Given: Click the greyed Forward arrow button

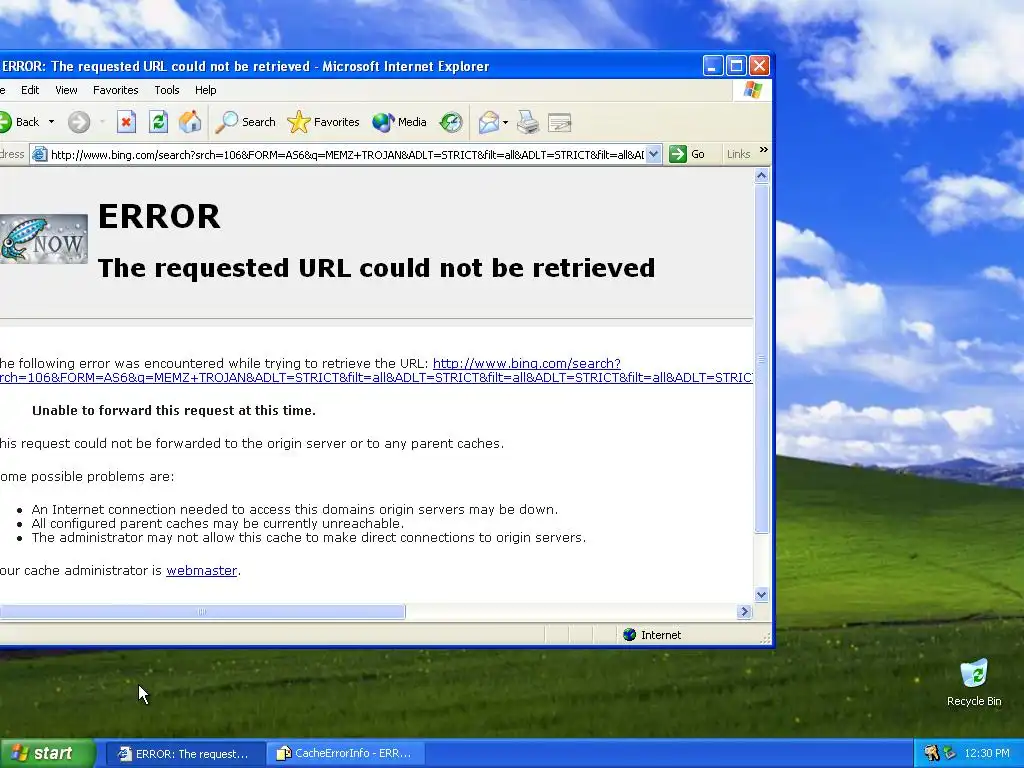Looking at the screenshot, I should pyautogui.click(x=79, y=122).
